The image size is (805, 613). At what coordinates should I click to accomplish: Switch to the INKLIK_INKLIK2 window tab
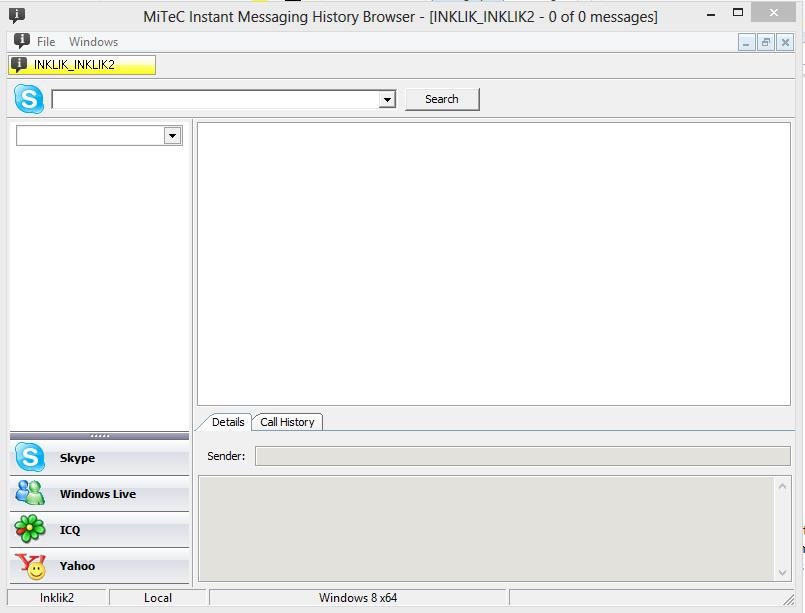click(x=82, y=65)
